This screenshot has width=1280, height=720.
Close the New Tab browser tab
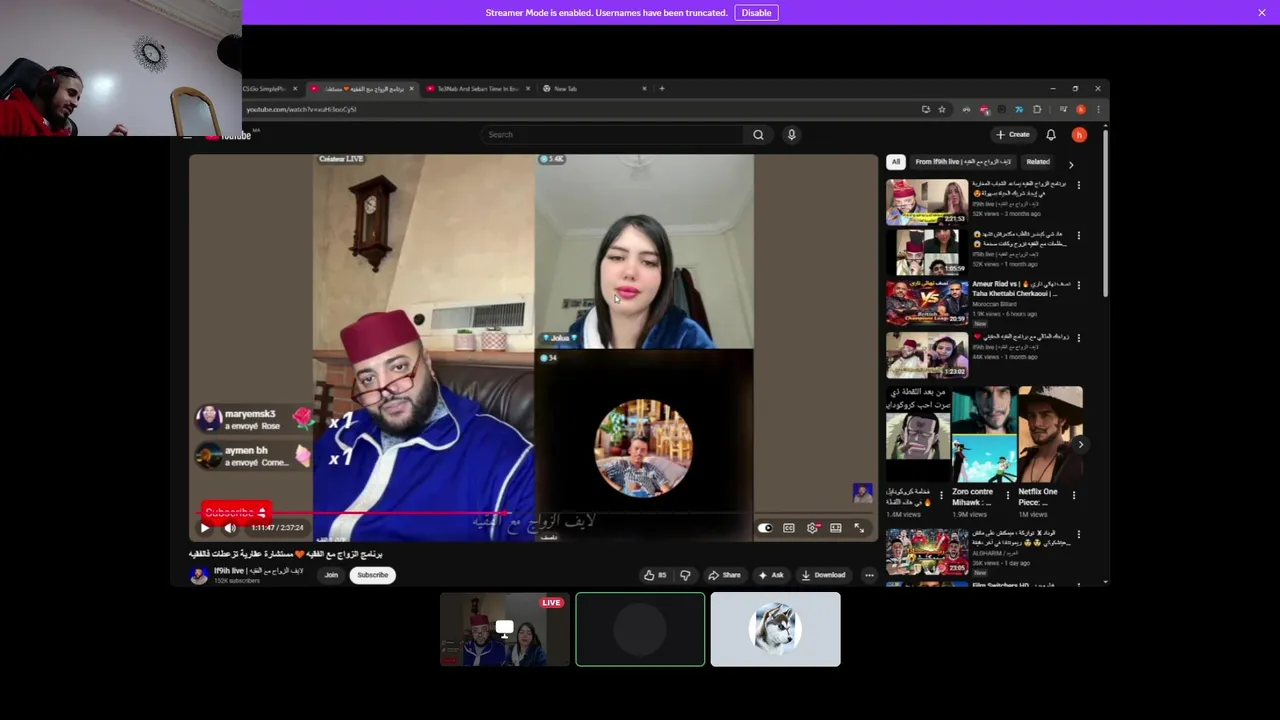click(644, 88)
